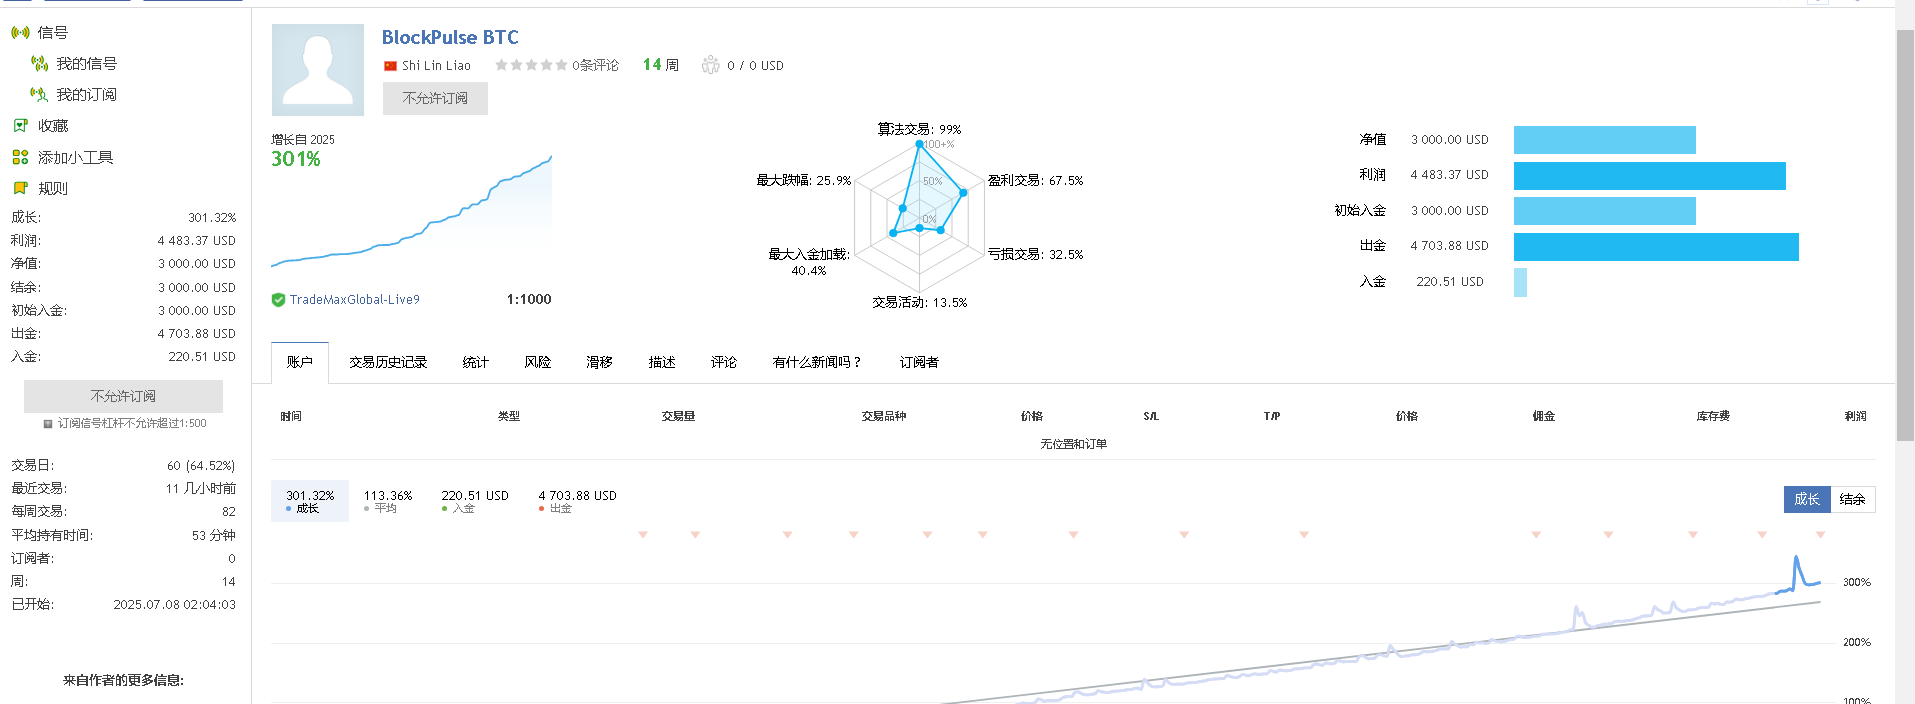Click 不允许订阅 button in left sidebar
1915x704 pixels.
pyautogui.click(x=123, y=396)
